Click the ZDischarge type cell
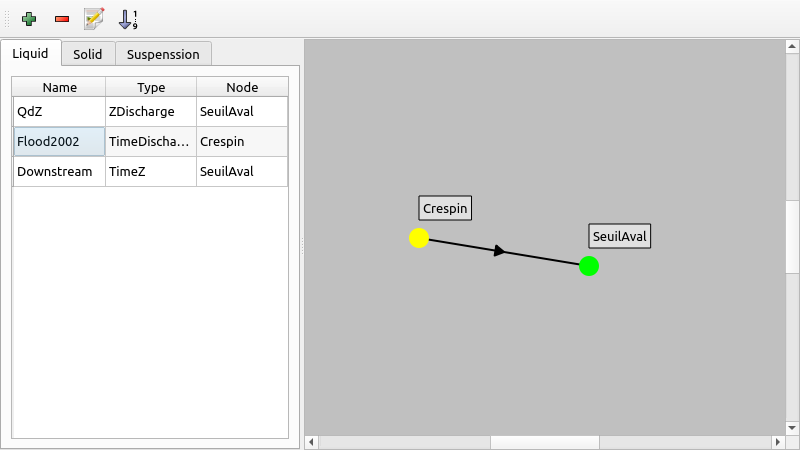Screen dimensions: 800x450 (151, 111)
